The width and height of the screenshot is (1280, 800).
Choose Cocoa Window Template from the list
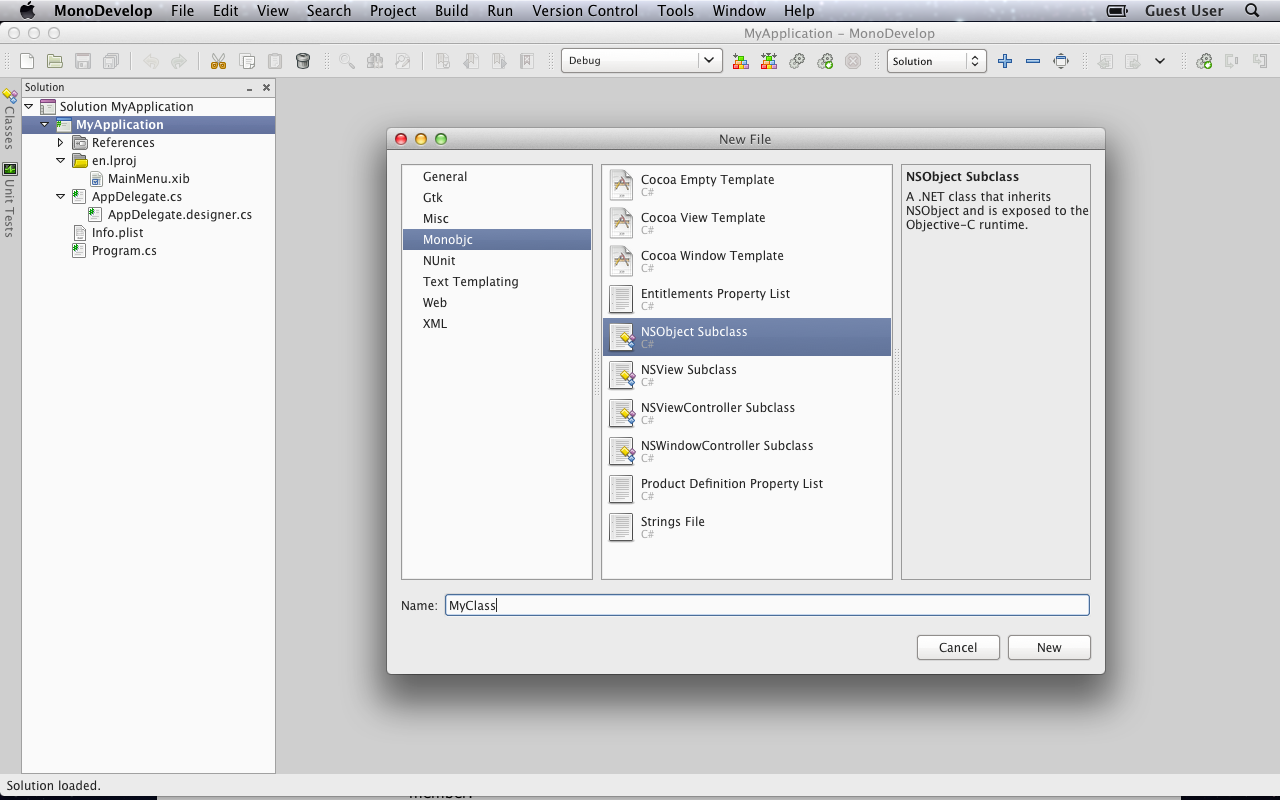[711, 256]
